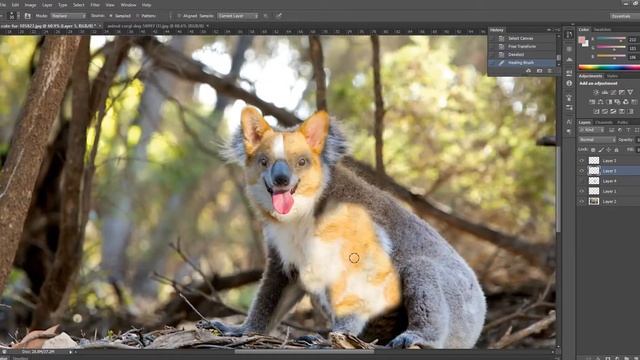This screenshot has width=640, height=360.
Task: Open the Filter menu
Action: click(95, 5)
